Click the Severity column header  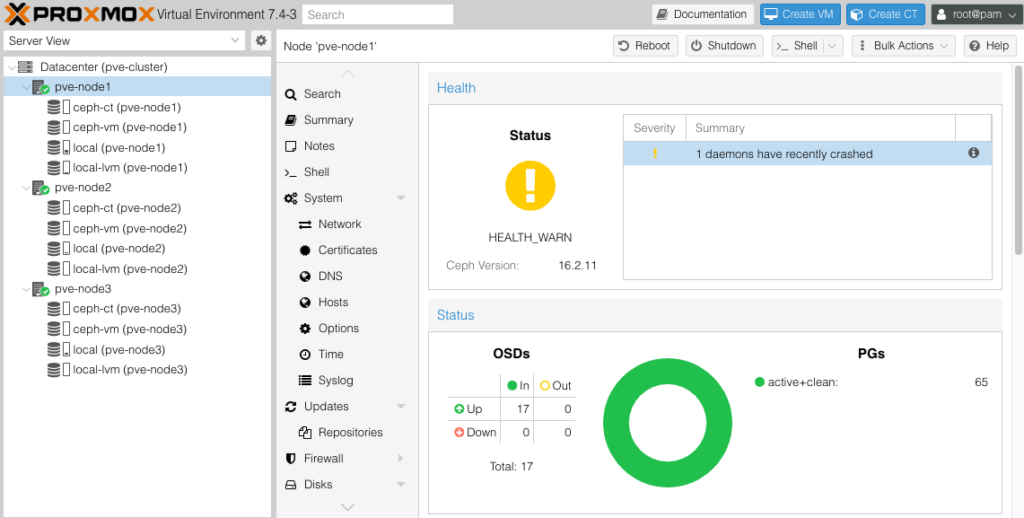click(x=654, y=128)
